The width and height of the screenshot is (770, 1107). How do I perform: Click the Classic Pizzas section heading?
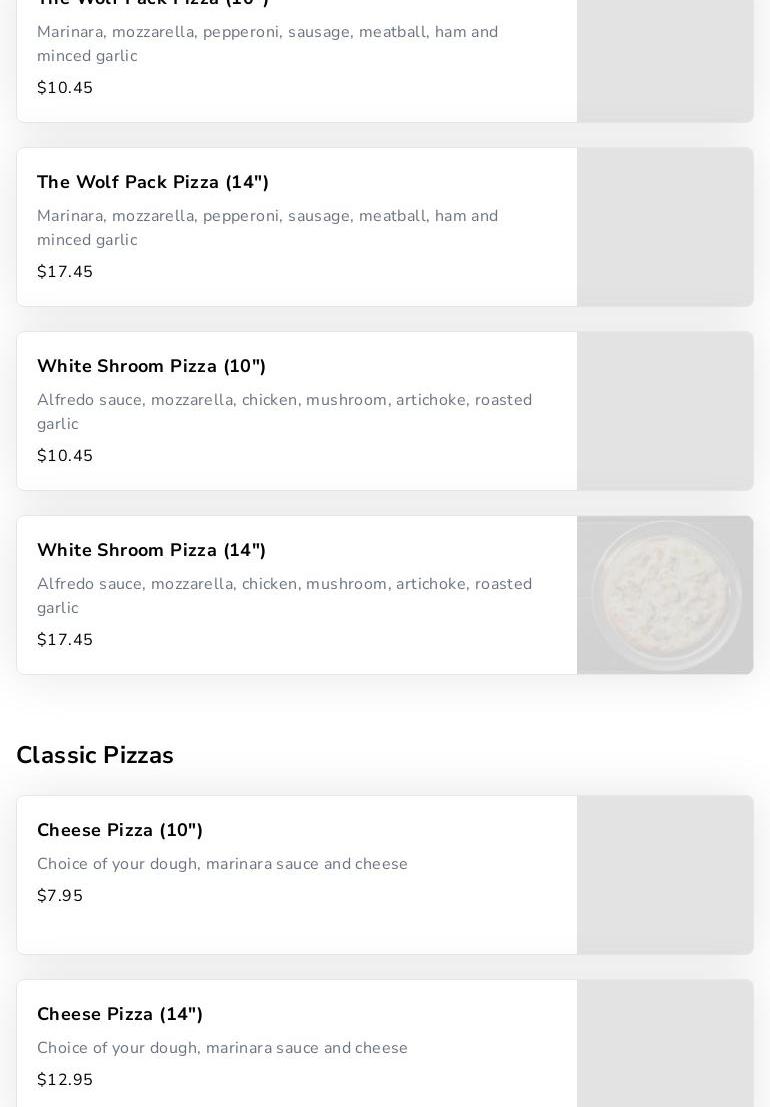pos(95,755)
